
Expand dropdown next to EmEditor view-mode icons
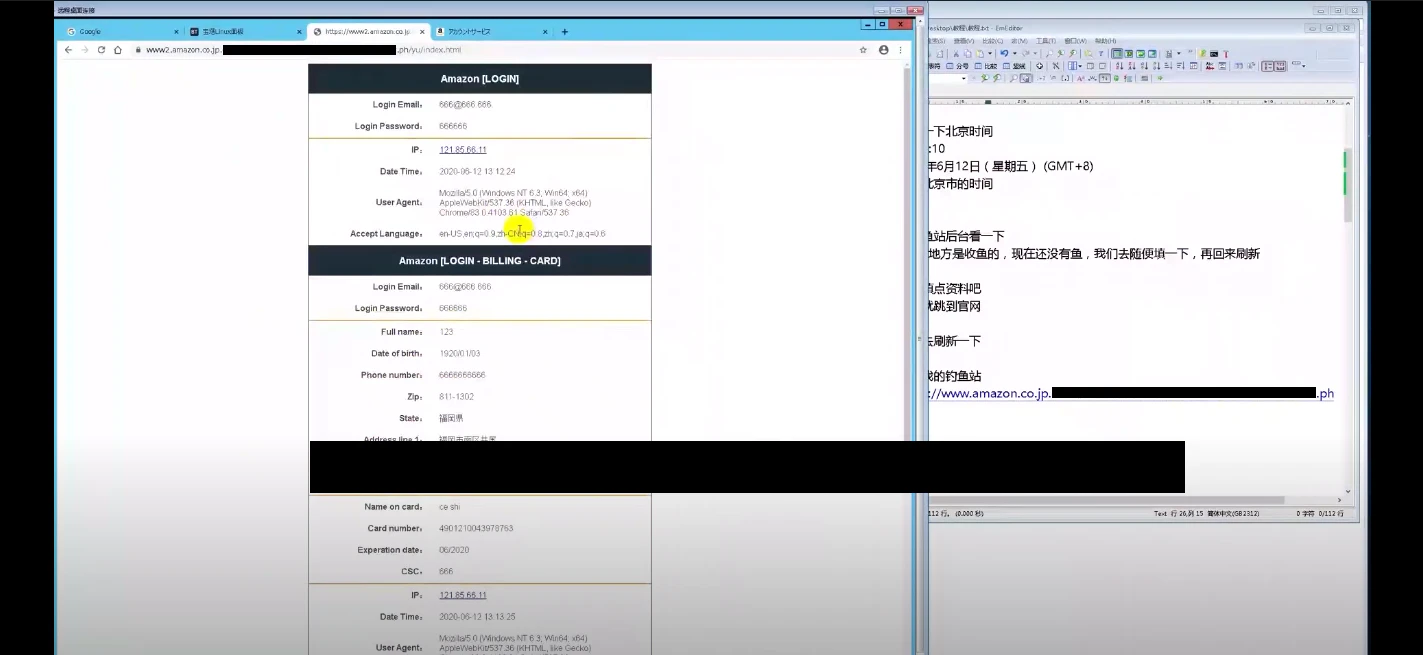(1179, 53)
